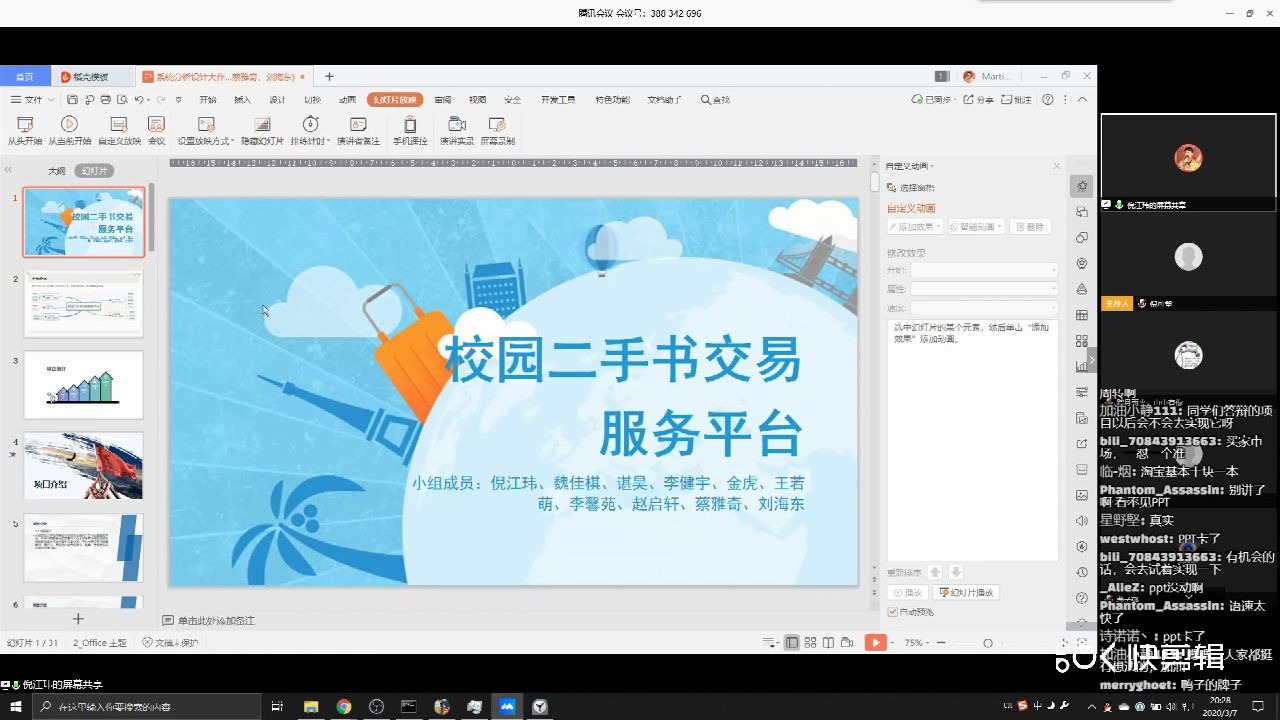Click the redo arrow icon
Image resolution: width=1280 pixels, height=720 pixels.
coord(160,100)
